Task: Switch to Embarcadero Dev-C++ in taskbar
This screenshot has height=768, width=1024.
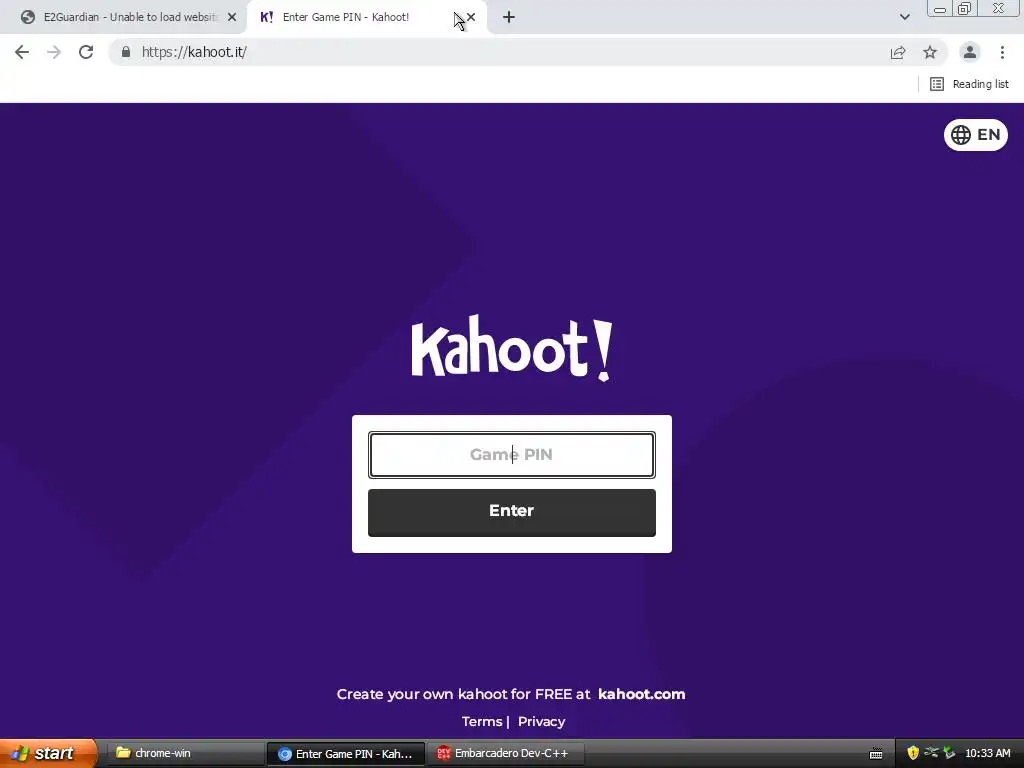Action: 505,754
